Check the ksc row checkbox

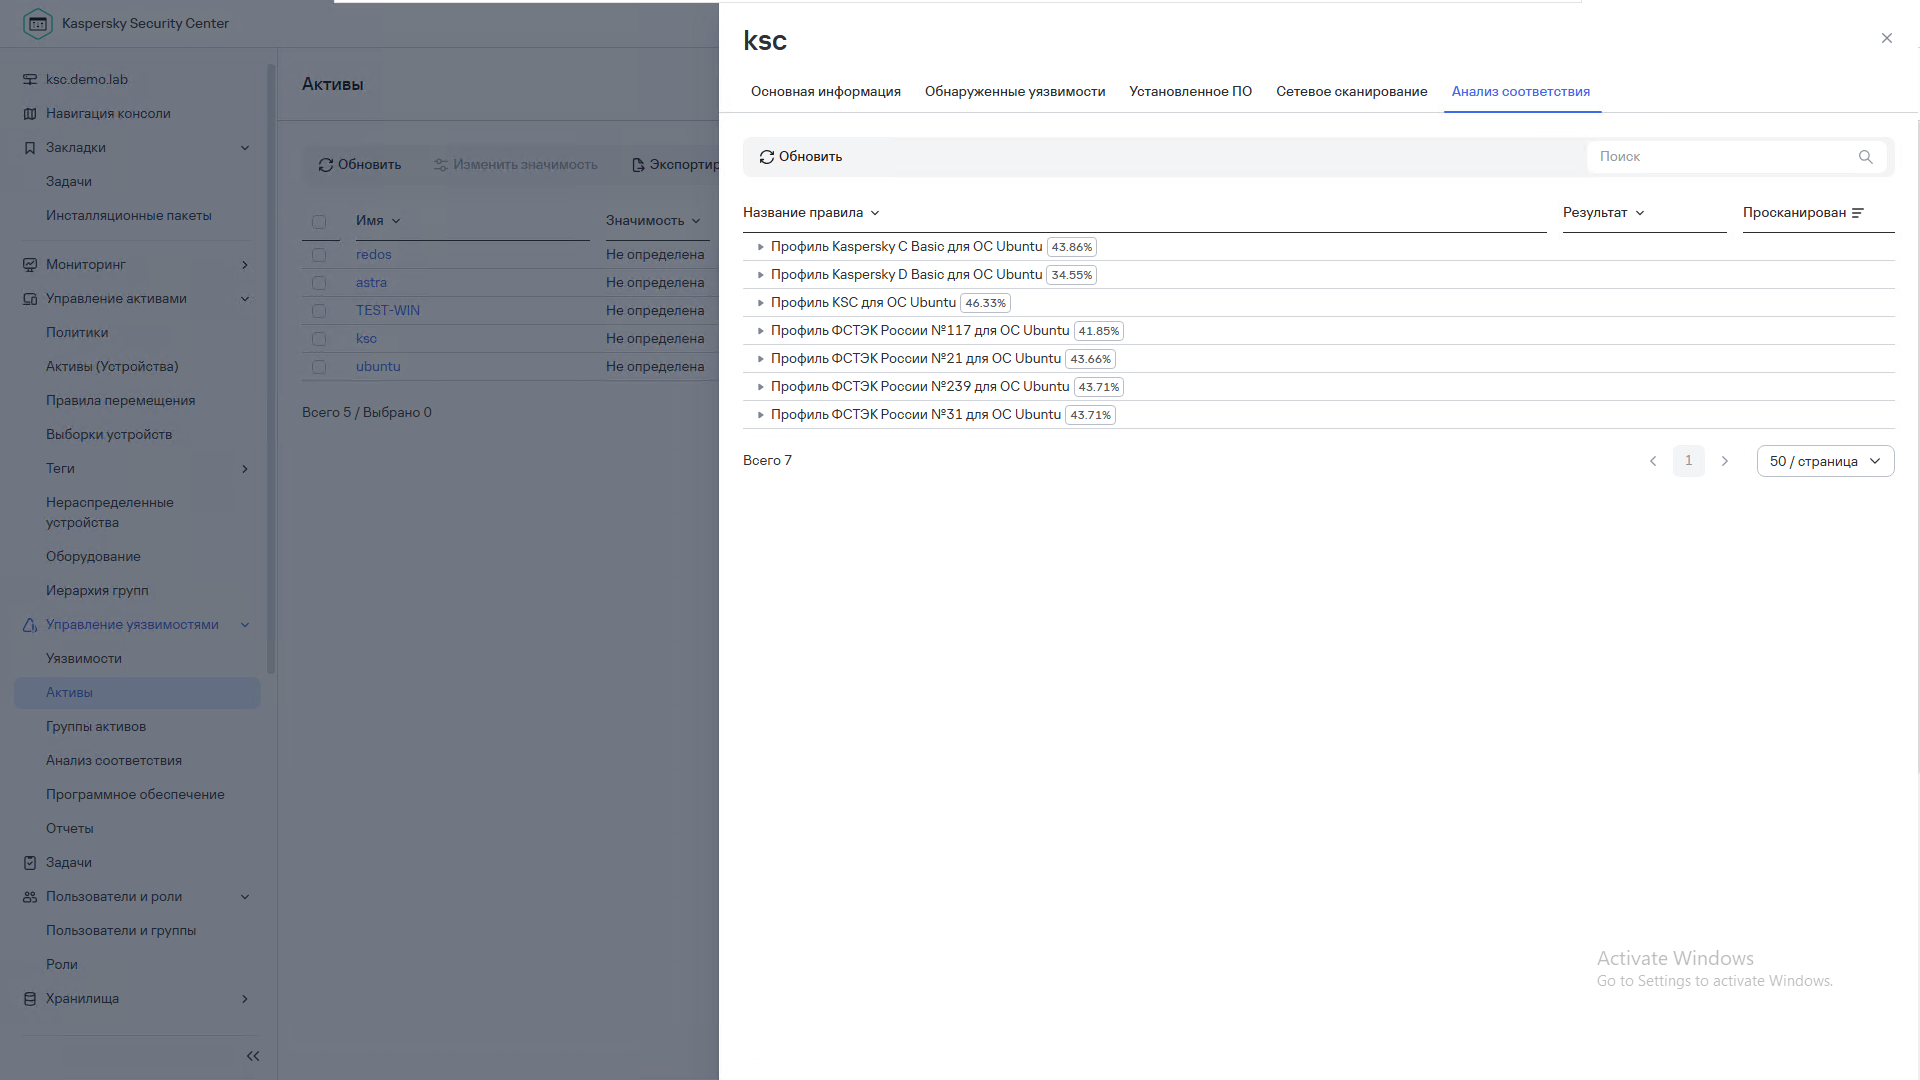pyautogui.click(x=319, y=340)
